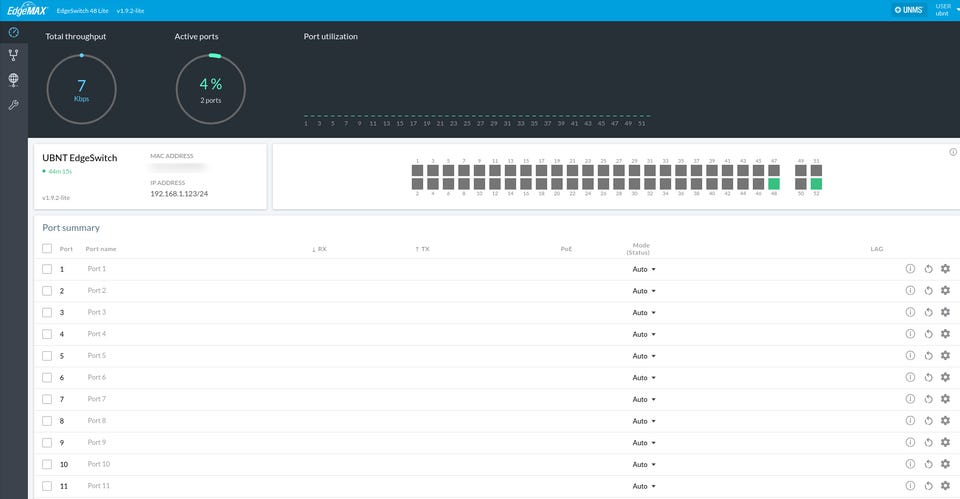Sort the table by TX column
The image size is (960, 499).
422,249
